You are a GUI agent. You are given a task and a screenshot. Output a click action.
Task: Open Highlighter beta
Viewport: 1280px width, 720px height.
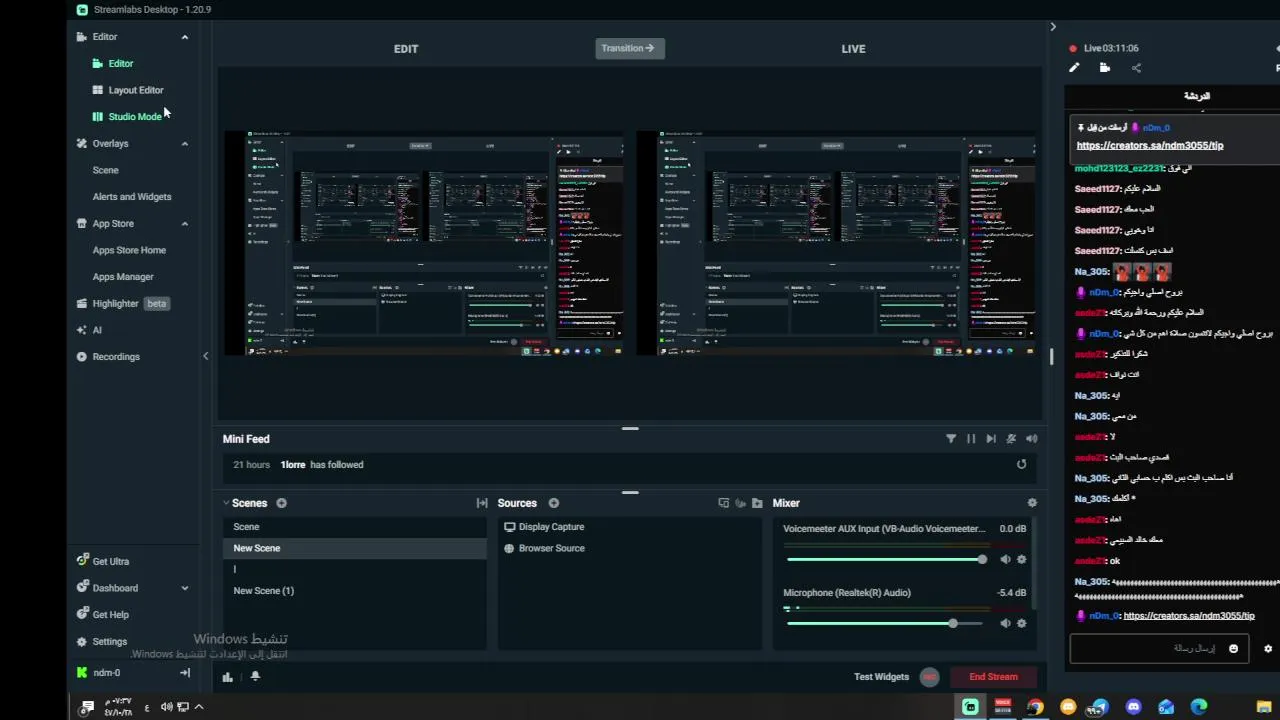point(122,304)
